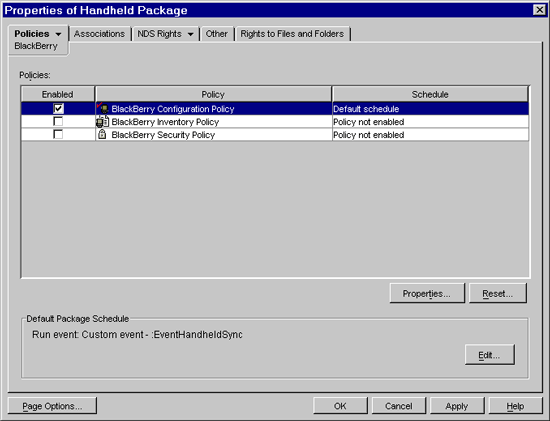
Task: Click the Default schedule cell
Action: [x=430, y=109]
